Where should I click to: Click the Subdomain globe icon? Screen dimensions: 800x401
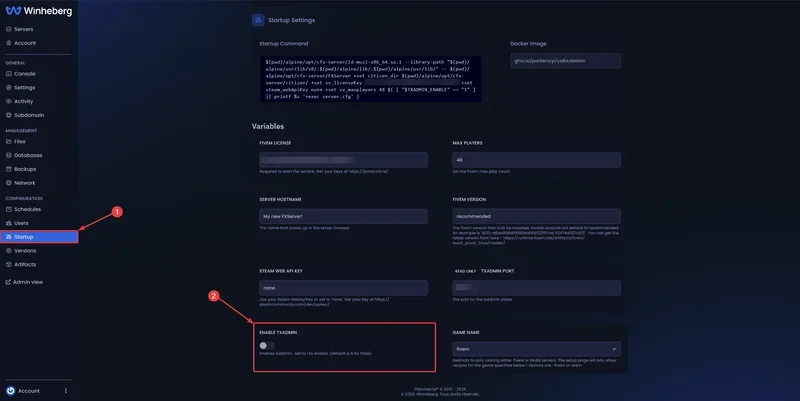9,115
